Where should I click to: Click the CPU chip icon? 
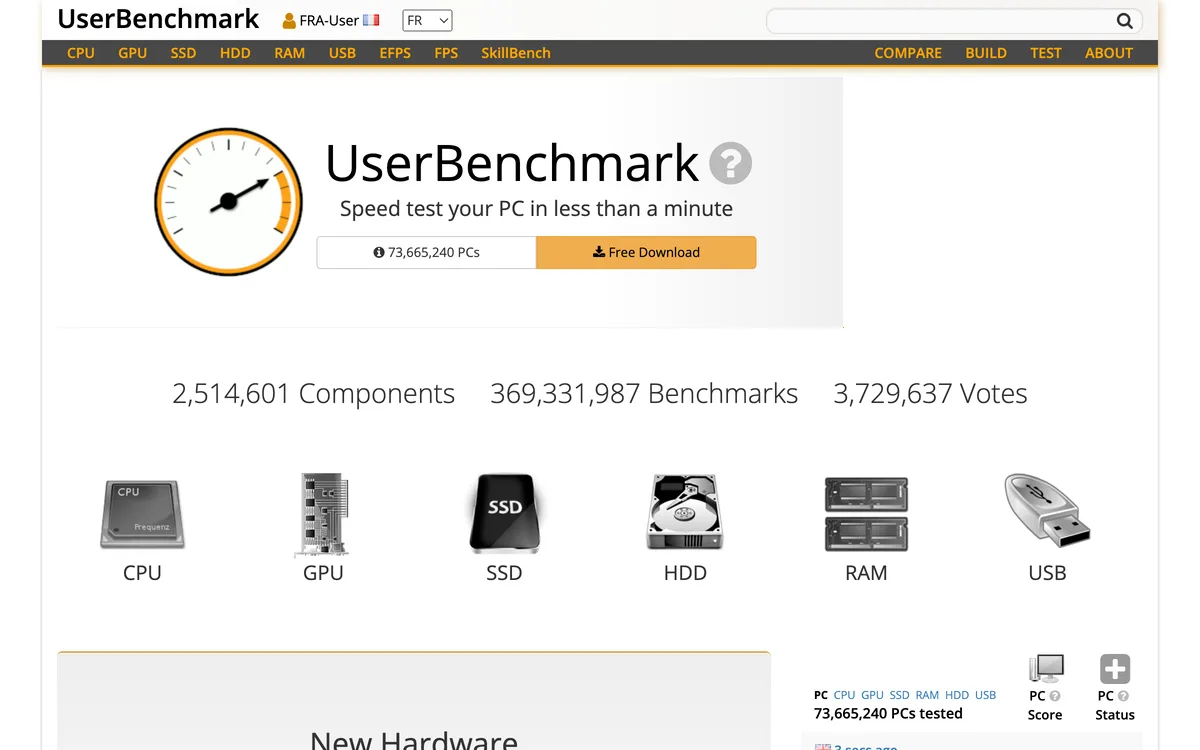[142, 514]
